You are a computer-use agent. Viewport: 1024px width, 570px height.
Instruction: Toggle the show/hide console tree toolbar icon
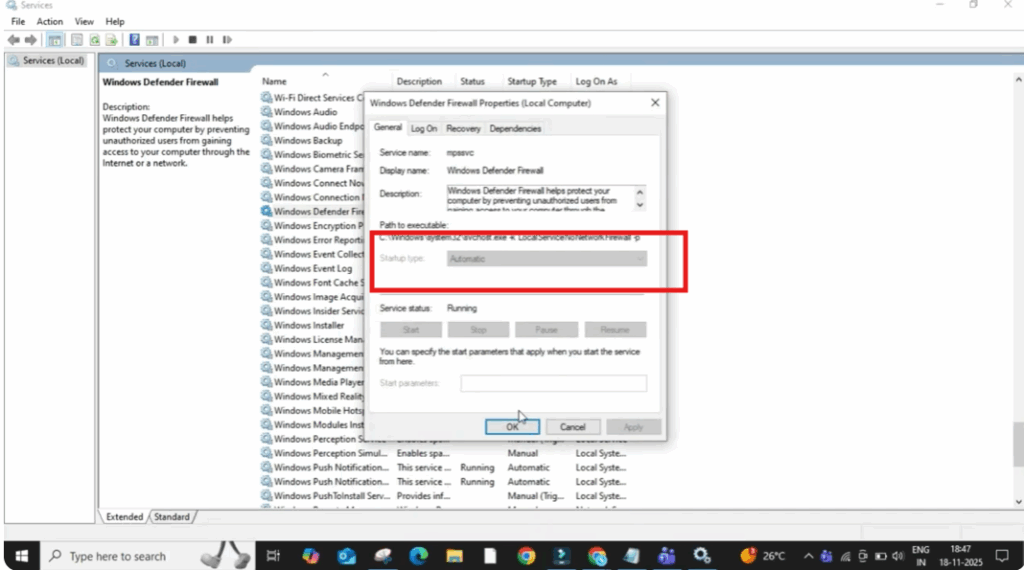[55, 40]
